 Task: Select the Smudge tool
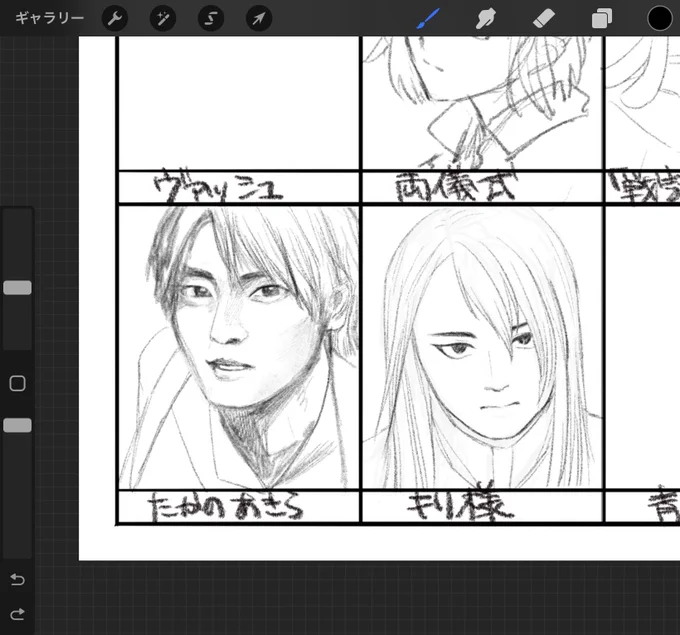[x=486, y=19]
